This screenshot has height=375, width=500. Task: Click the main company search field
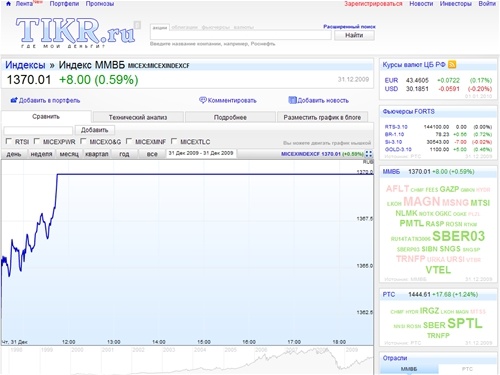click(x=241, y=35)
